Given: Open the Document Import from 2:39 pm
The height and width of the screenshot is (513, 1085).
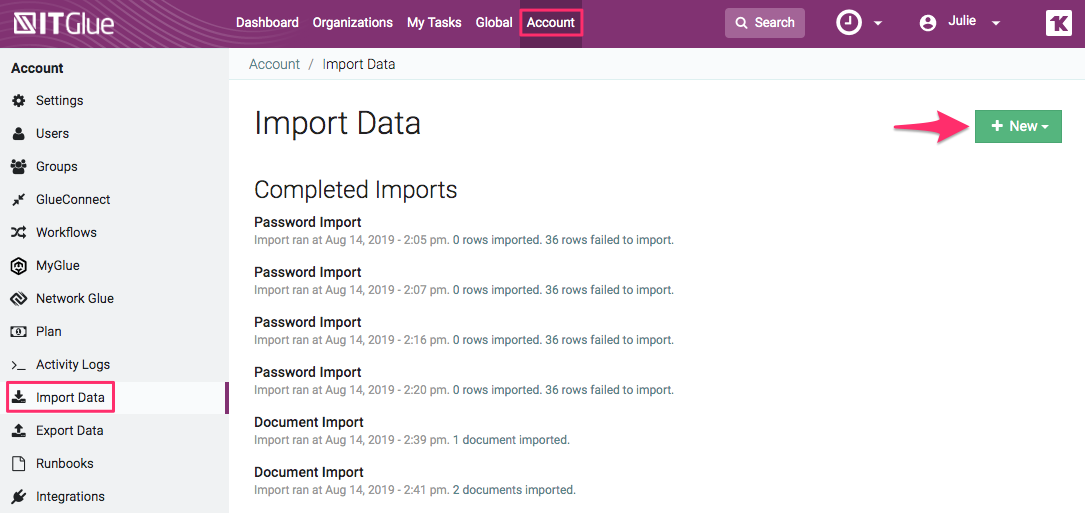Looking at the screenshot, I should click(x=309, y=422).
